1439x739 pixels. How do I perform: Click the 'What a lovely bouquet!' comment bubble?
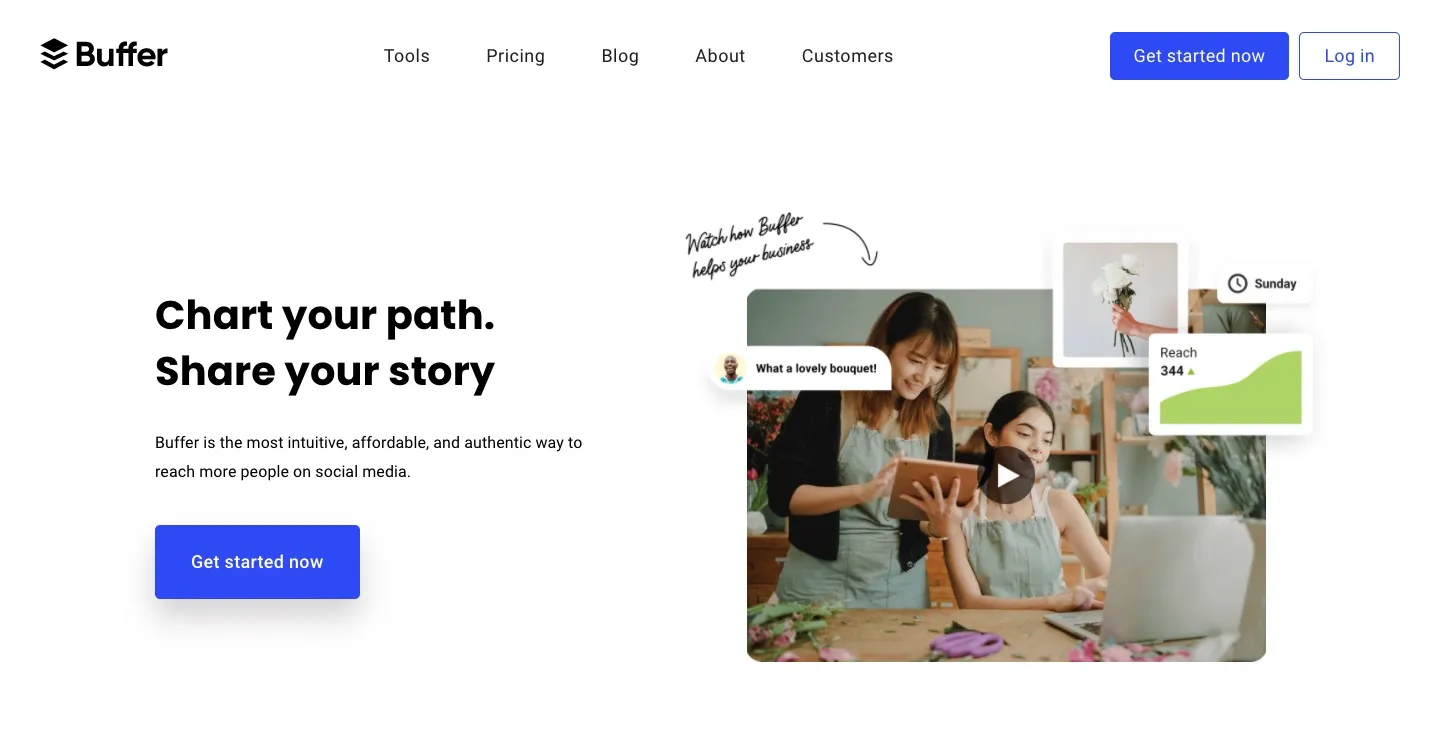click(801, 368)
